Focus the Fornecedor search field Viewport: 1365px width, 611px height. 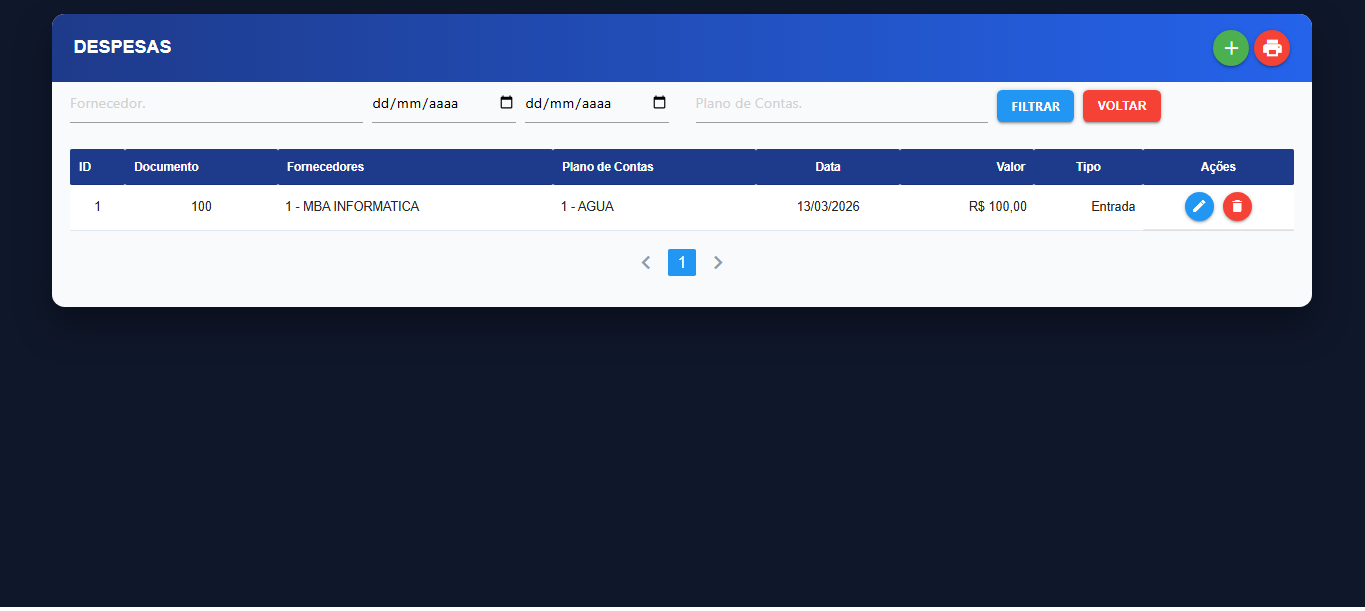[215, 104]
